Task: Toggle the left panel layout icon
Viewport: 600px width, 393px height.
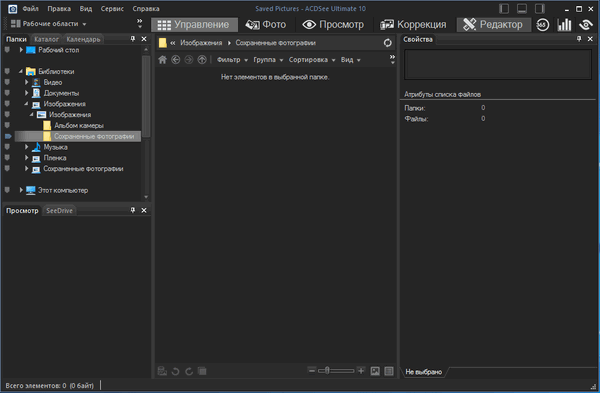Action: (504, 8)
